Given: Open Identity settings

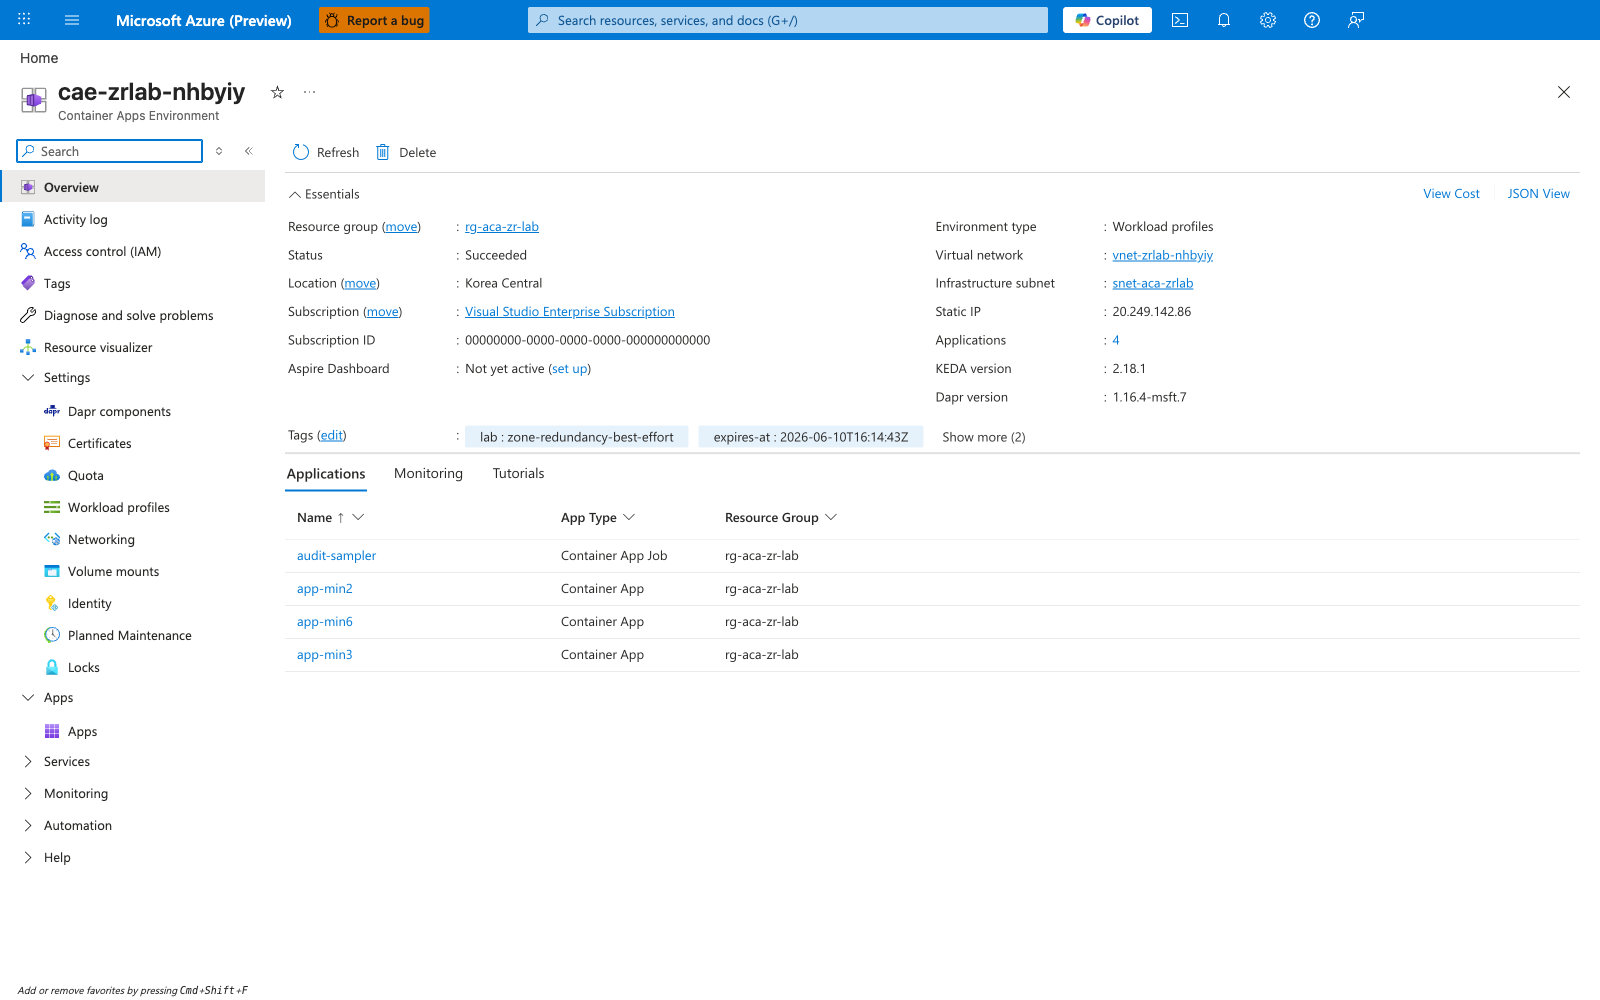Looking at the screenshot, I should [89, 604].
